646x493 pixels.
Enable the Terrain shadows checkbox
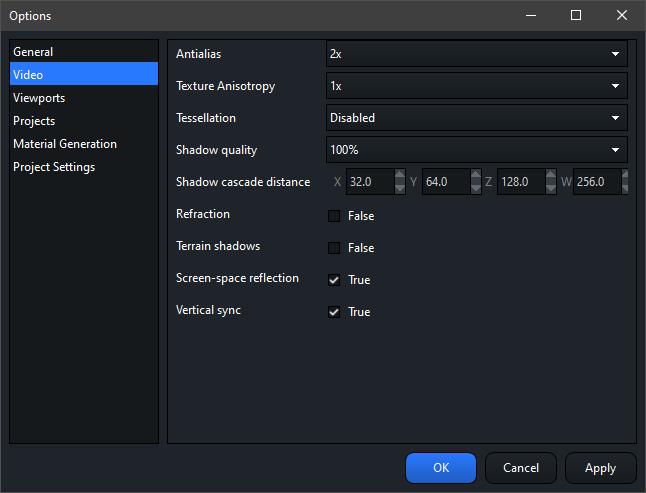coord(334,248)
